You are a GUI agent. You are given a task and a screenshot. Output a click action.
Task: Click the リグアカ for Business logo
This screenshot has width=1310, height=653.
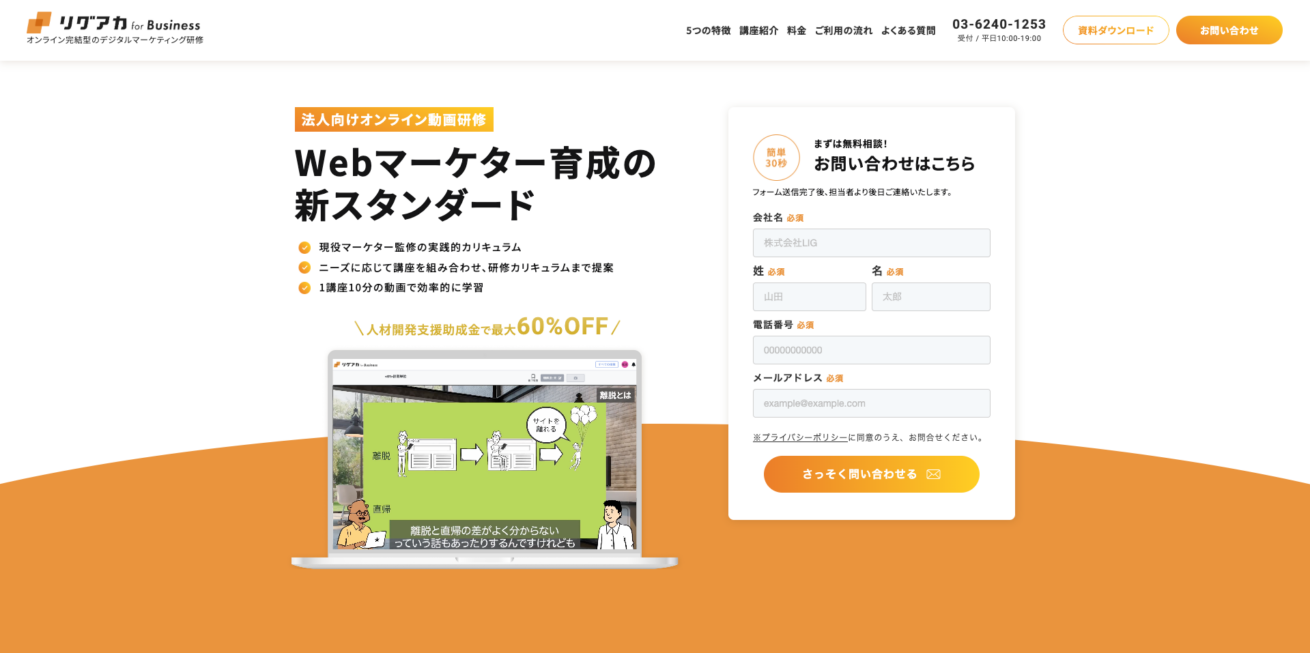pyautogui.click(x=114, y=28)
